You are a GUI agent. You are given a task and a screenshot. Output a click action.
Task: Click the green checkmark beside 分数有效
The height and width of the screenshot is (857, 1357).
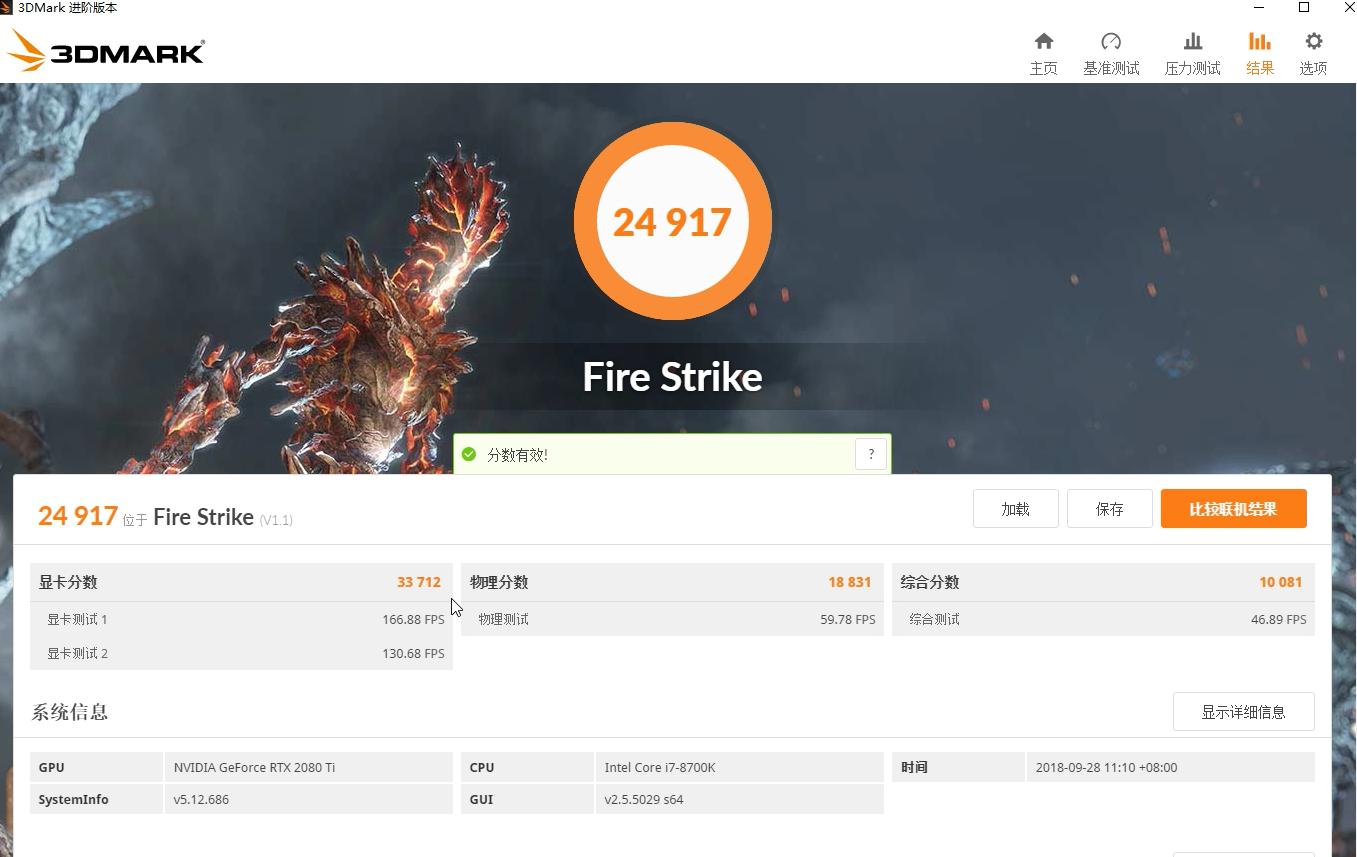tap(468, 453)
